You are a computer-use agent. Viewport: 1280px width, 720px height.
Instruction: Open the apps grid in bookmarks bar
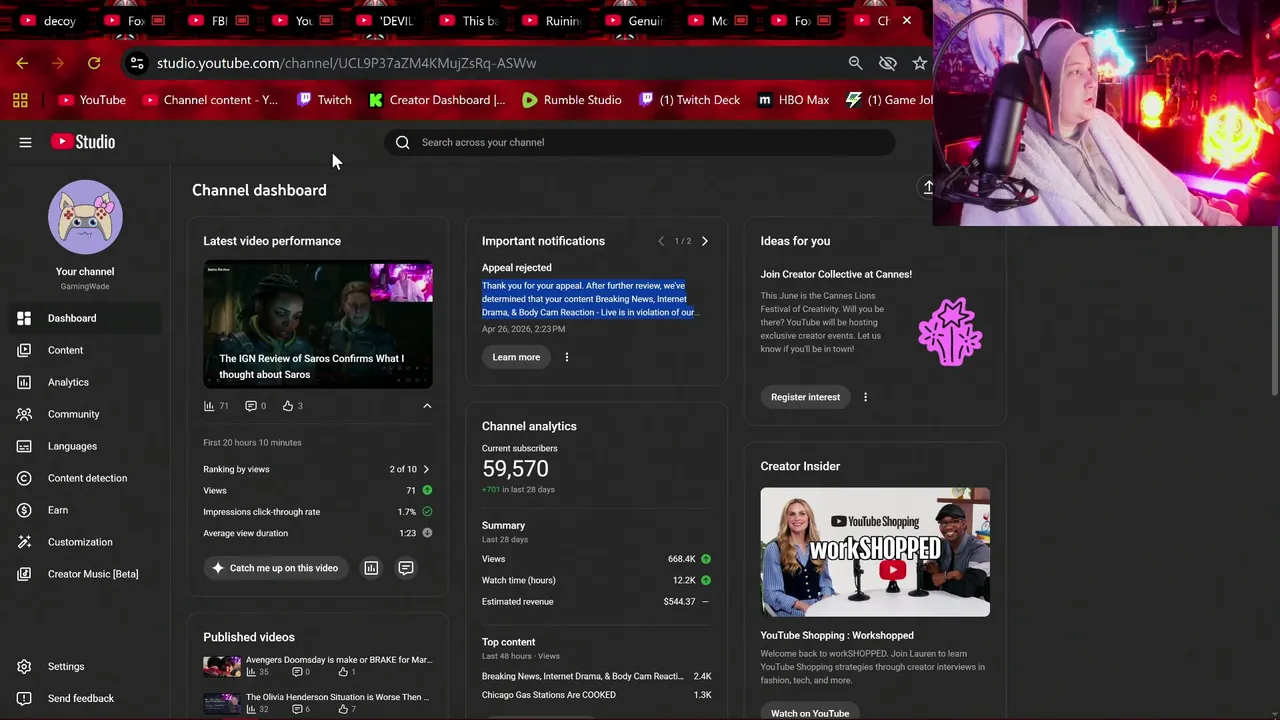click(x=20, y=100)
